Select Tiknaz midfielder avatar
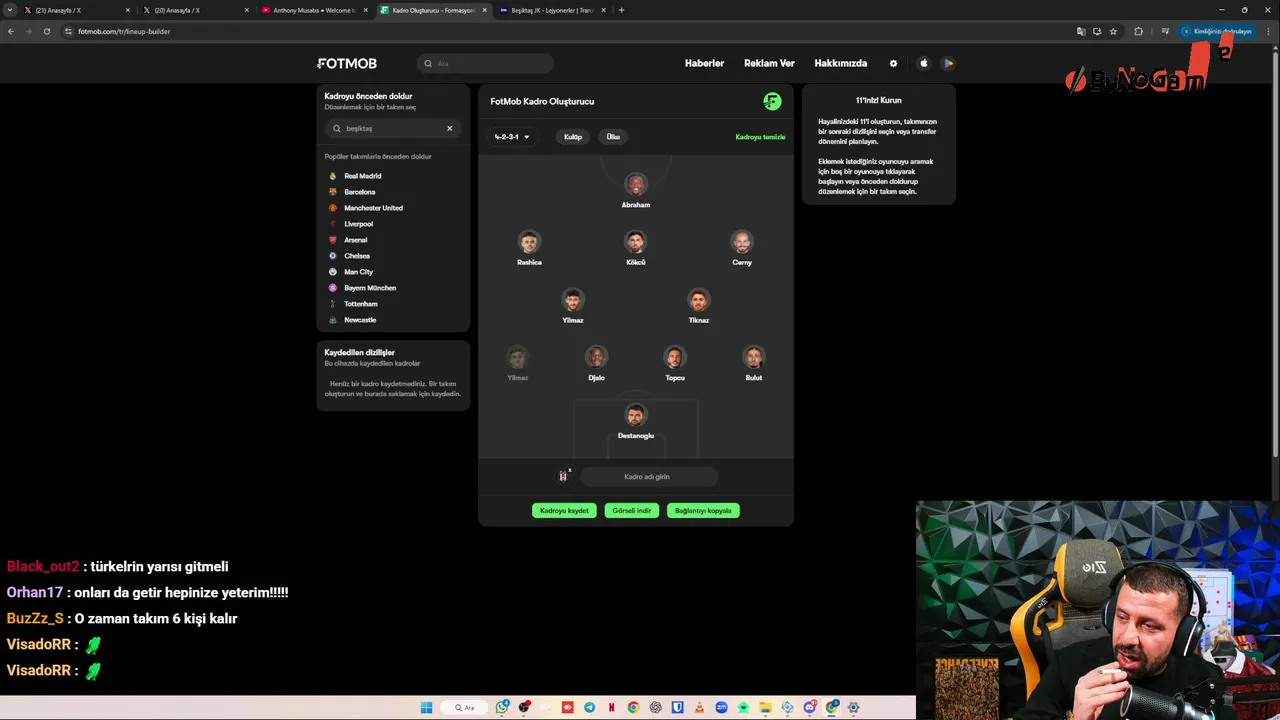1280x720 pixels. coord(699,300)
